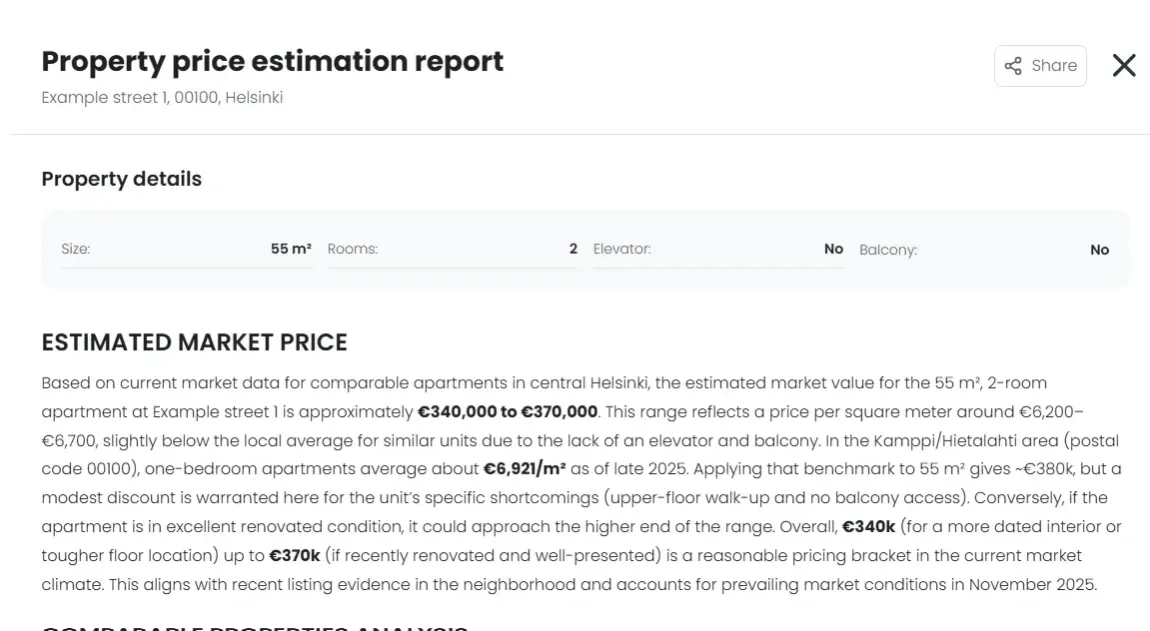
Task: Click the address 'Example street 1, 00100, Helsinki'
Action: pos(162,98)
